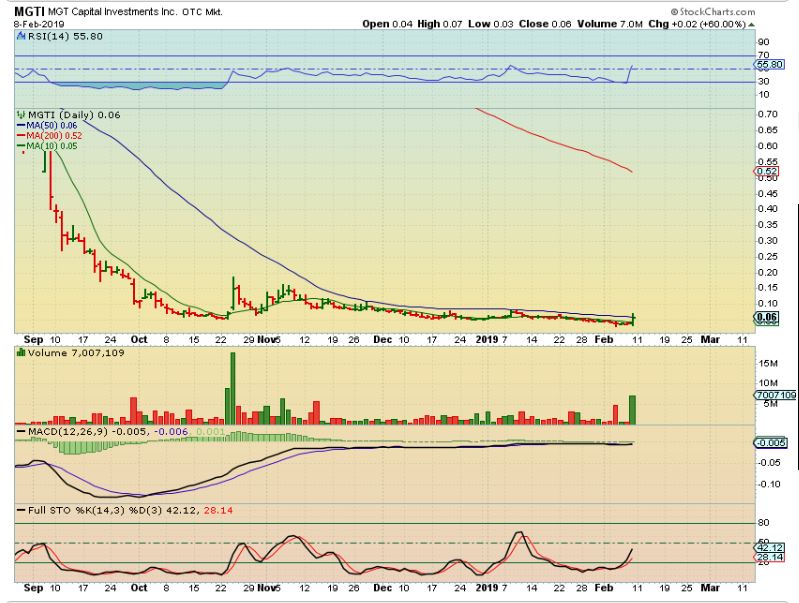Click the 55.80 RSI value tag on axis
The image size is (799, 603).
[769, 65]
